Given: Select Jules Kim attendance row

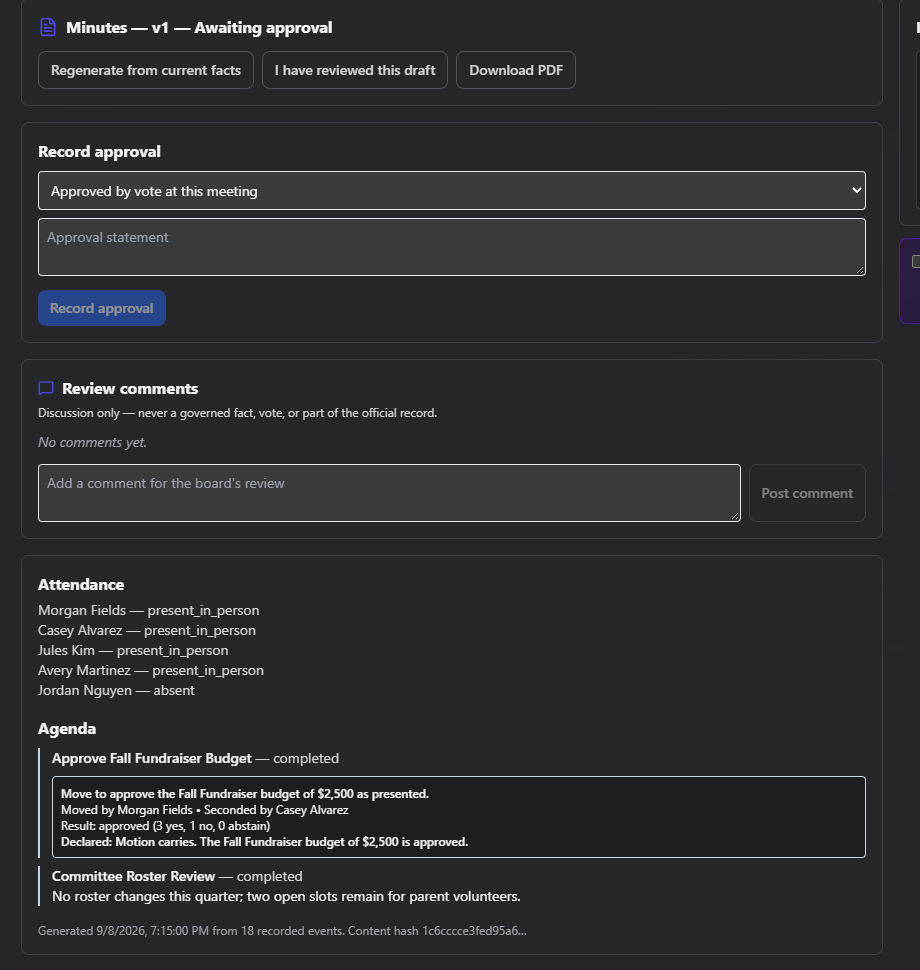Looking at the screenshot, I should (x=133, y=650).
